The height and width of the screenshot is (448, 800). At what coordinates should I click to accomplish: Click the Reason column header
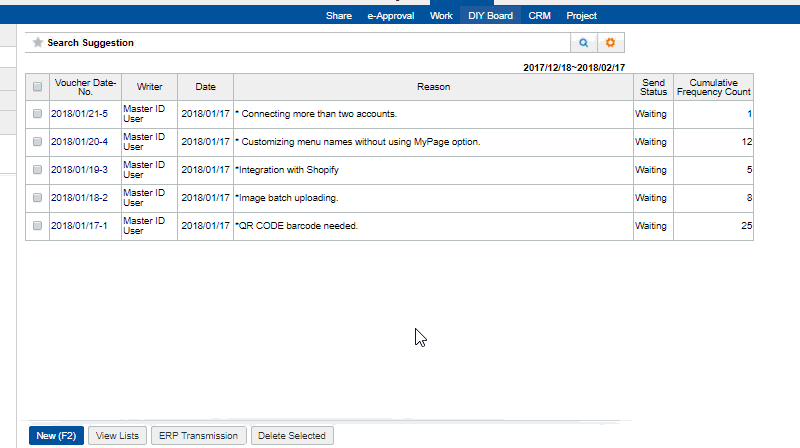point(434,87)
